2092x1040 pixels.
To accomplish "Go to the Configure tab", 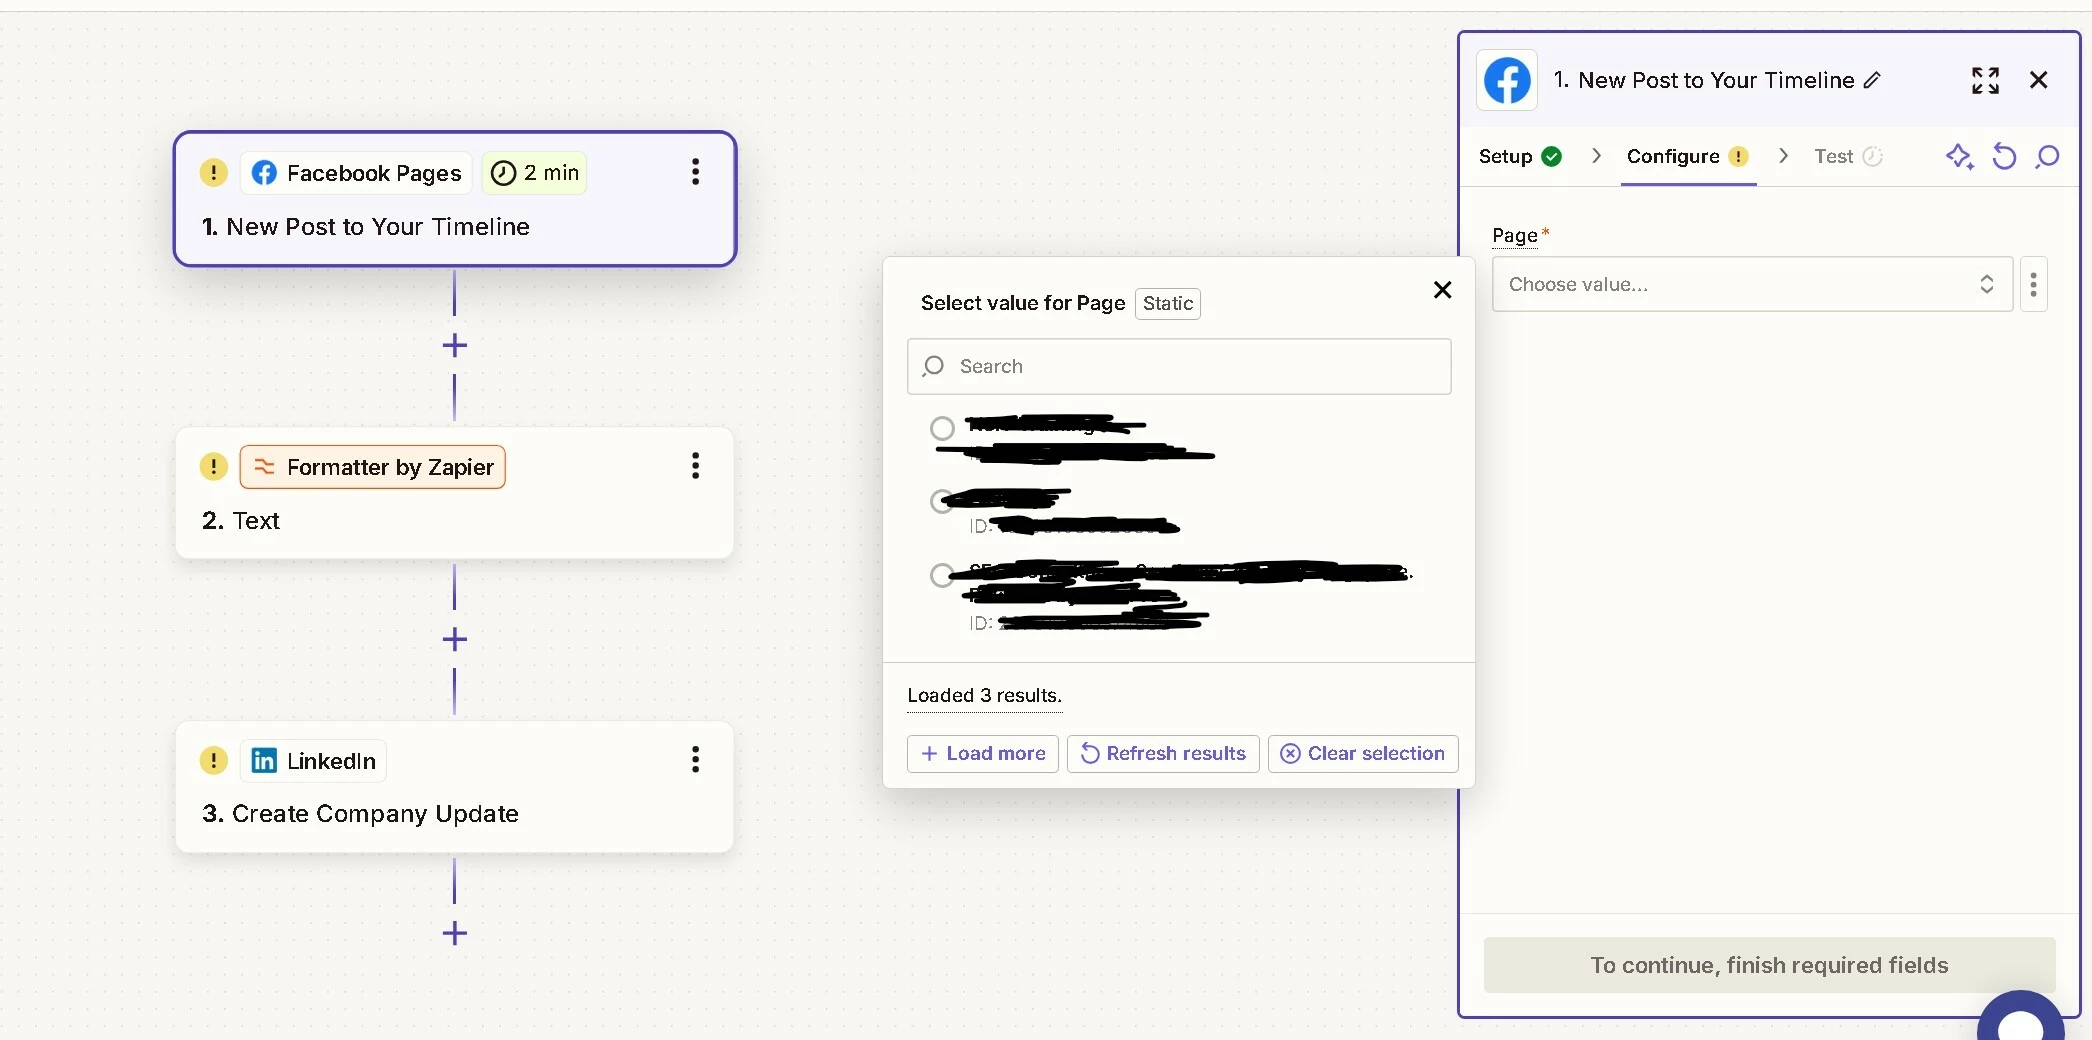I will pos(1687,156).
